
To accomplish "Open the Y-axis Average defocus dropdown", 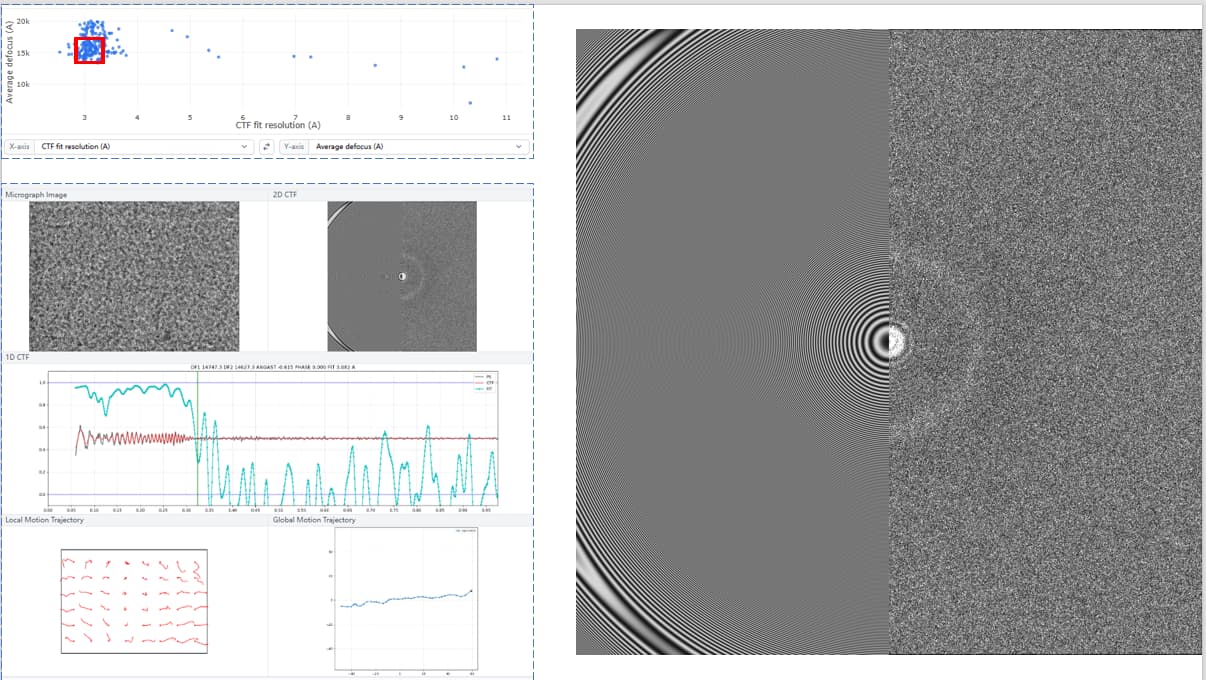I will point(419,147).
